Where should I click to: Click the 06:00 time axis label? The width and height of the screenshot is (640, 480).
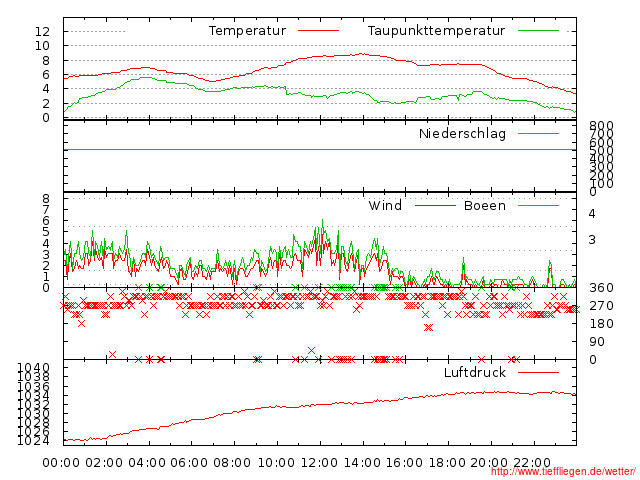(189, 463)
